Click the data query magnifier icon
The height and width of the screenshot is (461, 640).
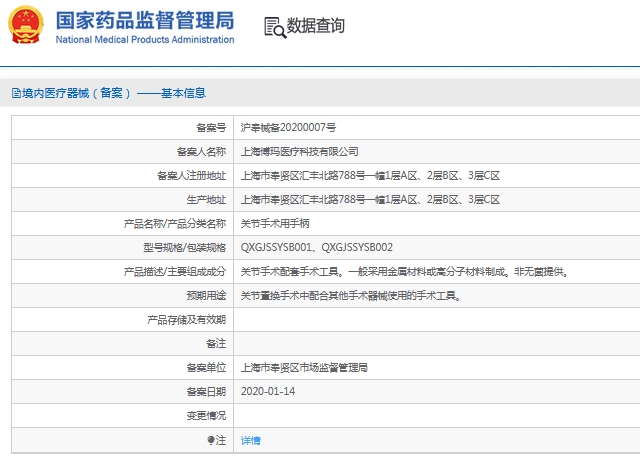point(275,27)
